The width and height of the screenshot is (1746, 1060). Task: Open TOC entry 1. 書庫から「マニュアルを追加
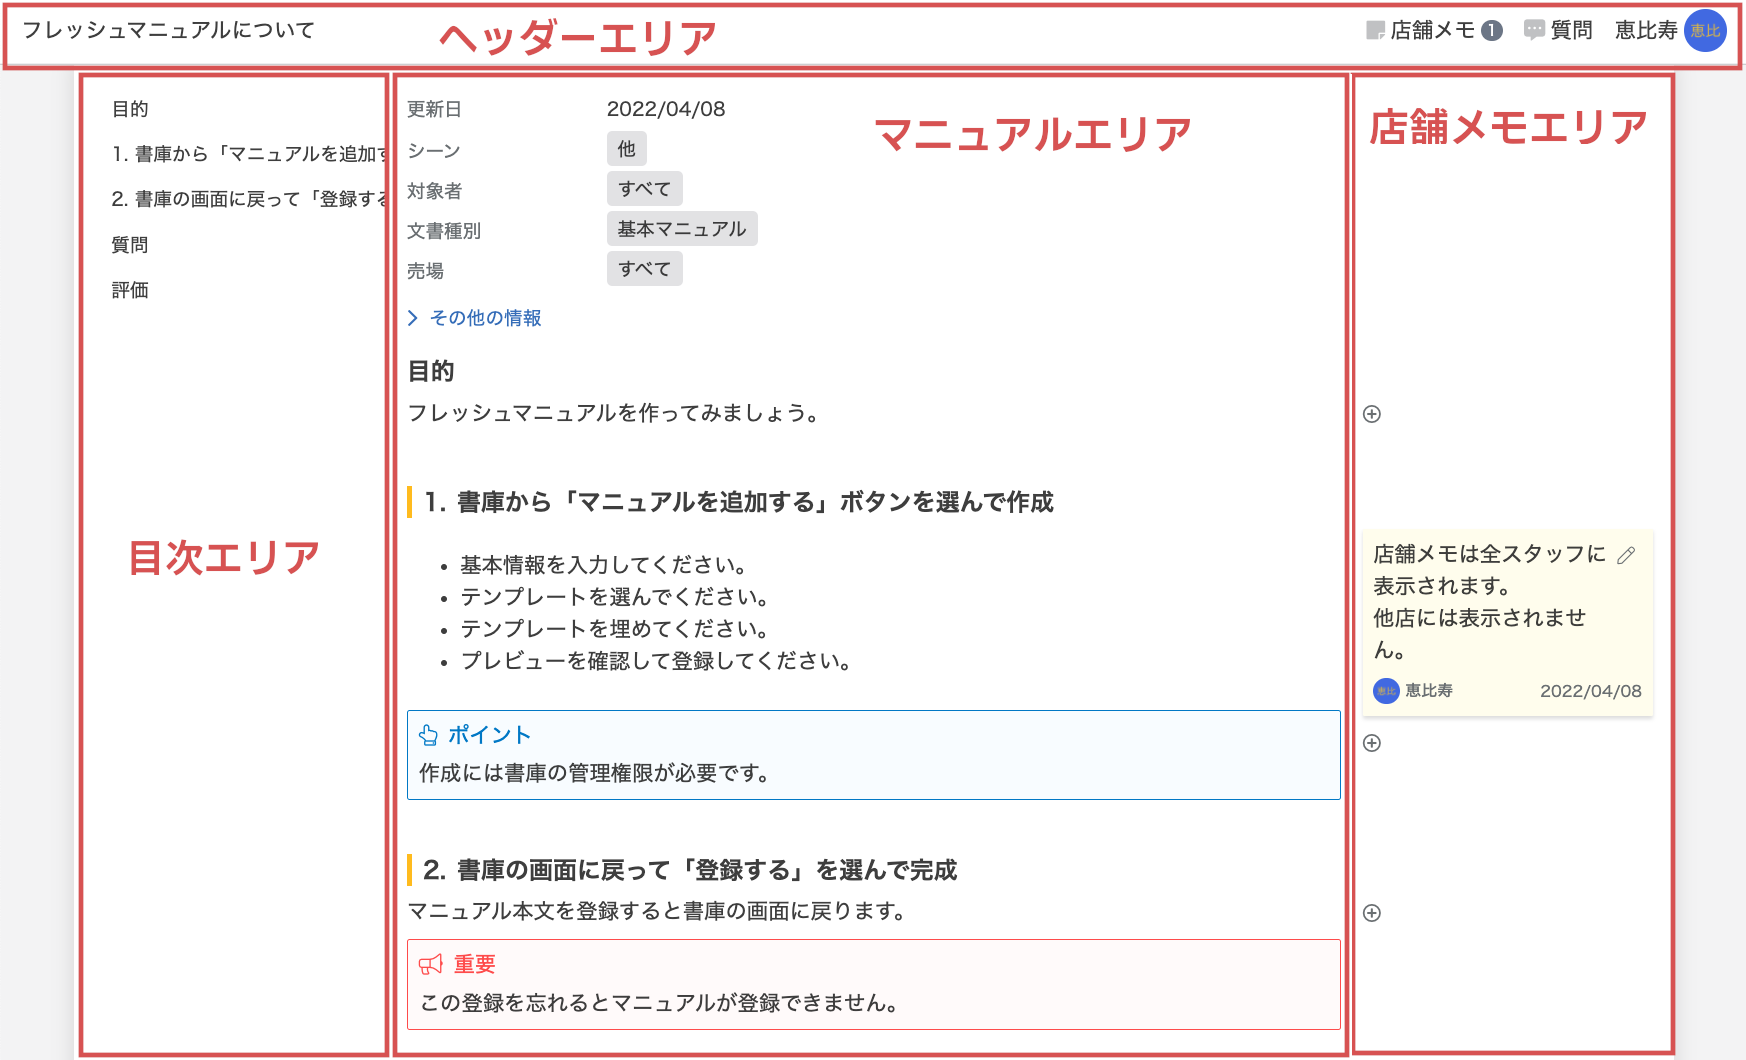click(230, 153)
